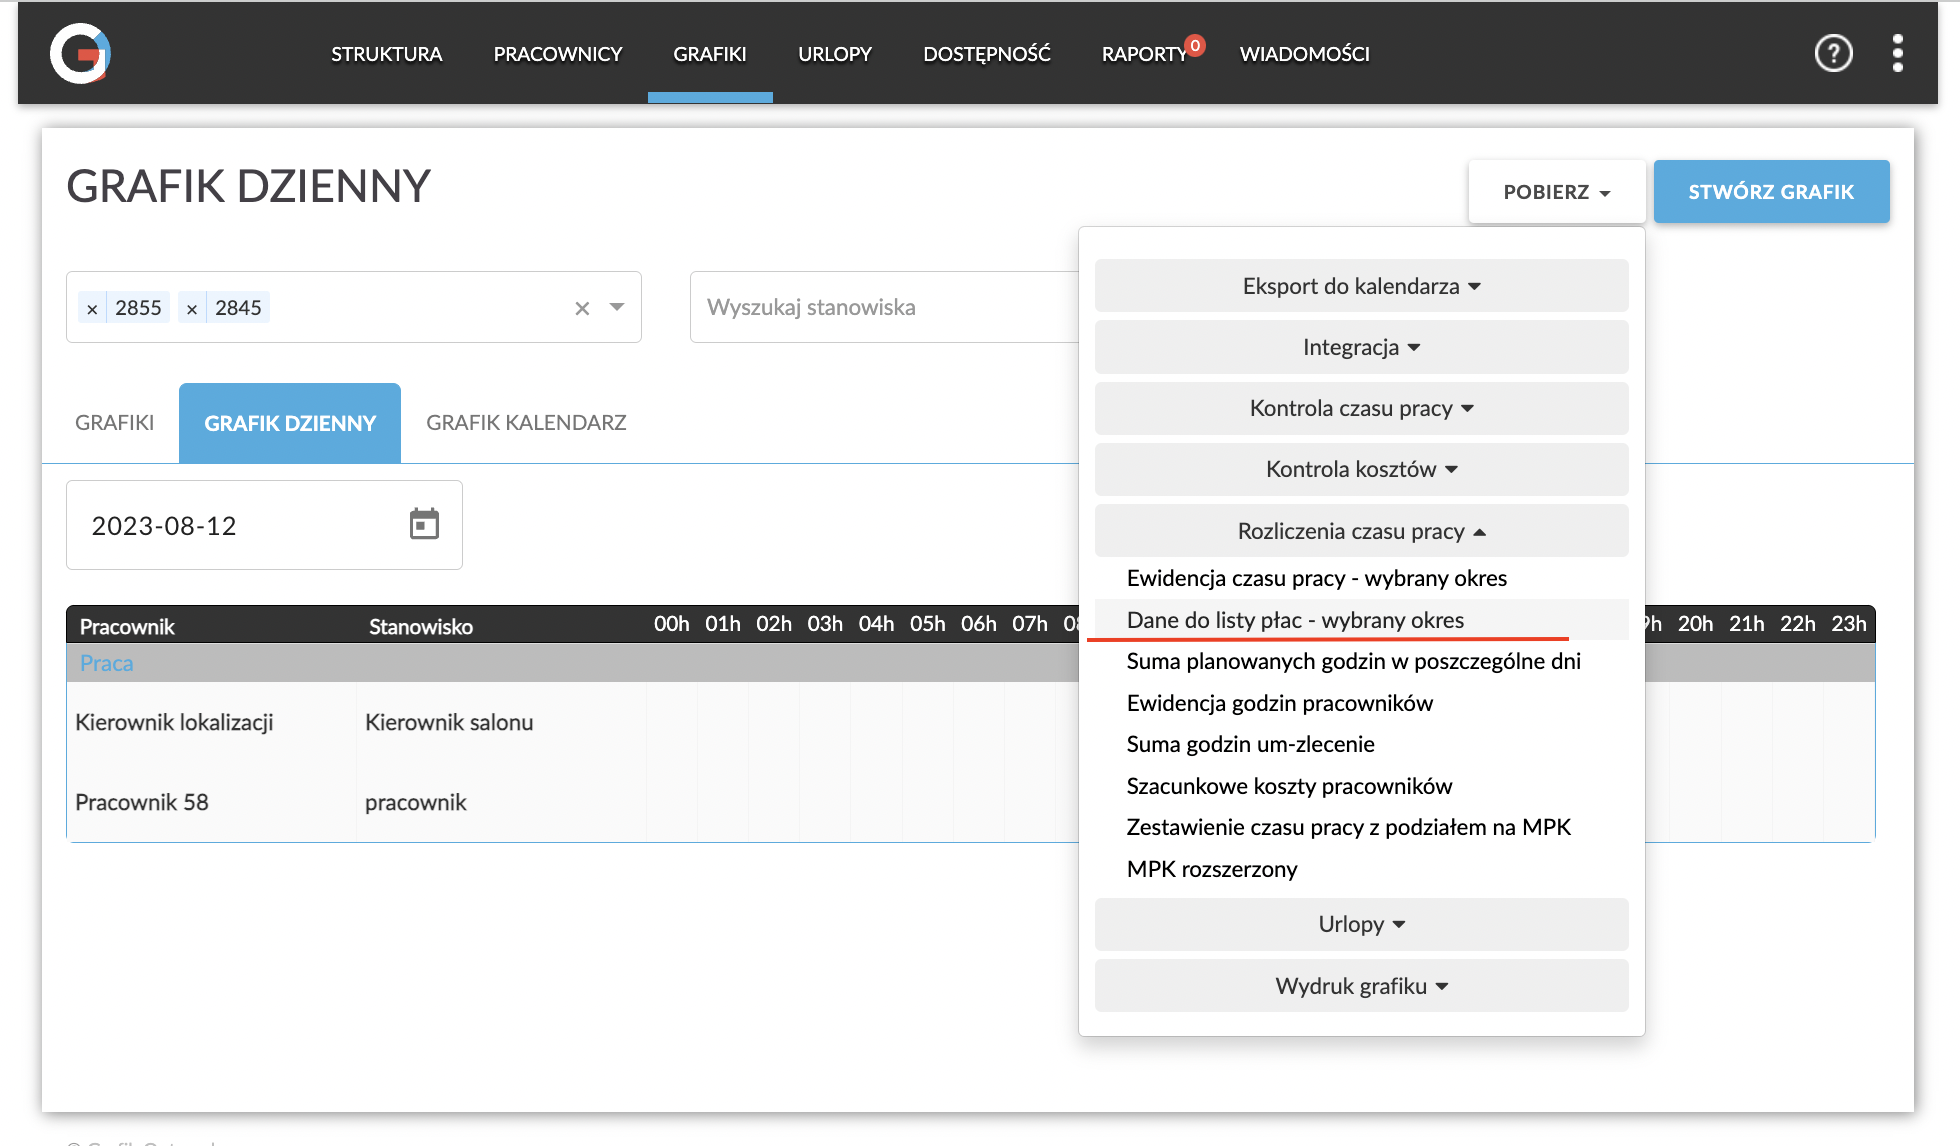Viewport: 1960px width, 1146px height.
Task: Open the help question mark icon
Action: pyautogui.click(x=1833, y=54)
